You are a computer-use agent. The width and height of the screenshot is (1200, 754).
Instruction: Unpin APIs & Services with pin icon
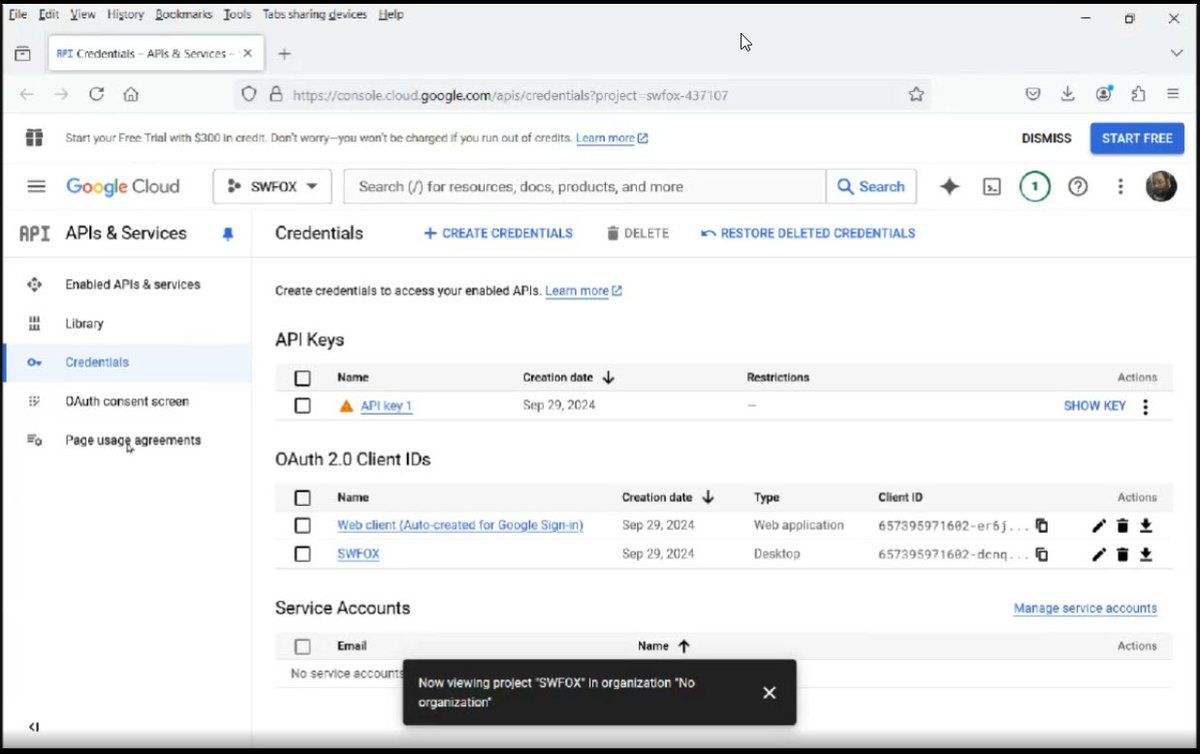coord(228,233)
